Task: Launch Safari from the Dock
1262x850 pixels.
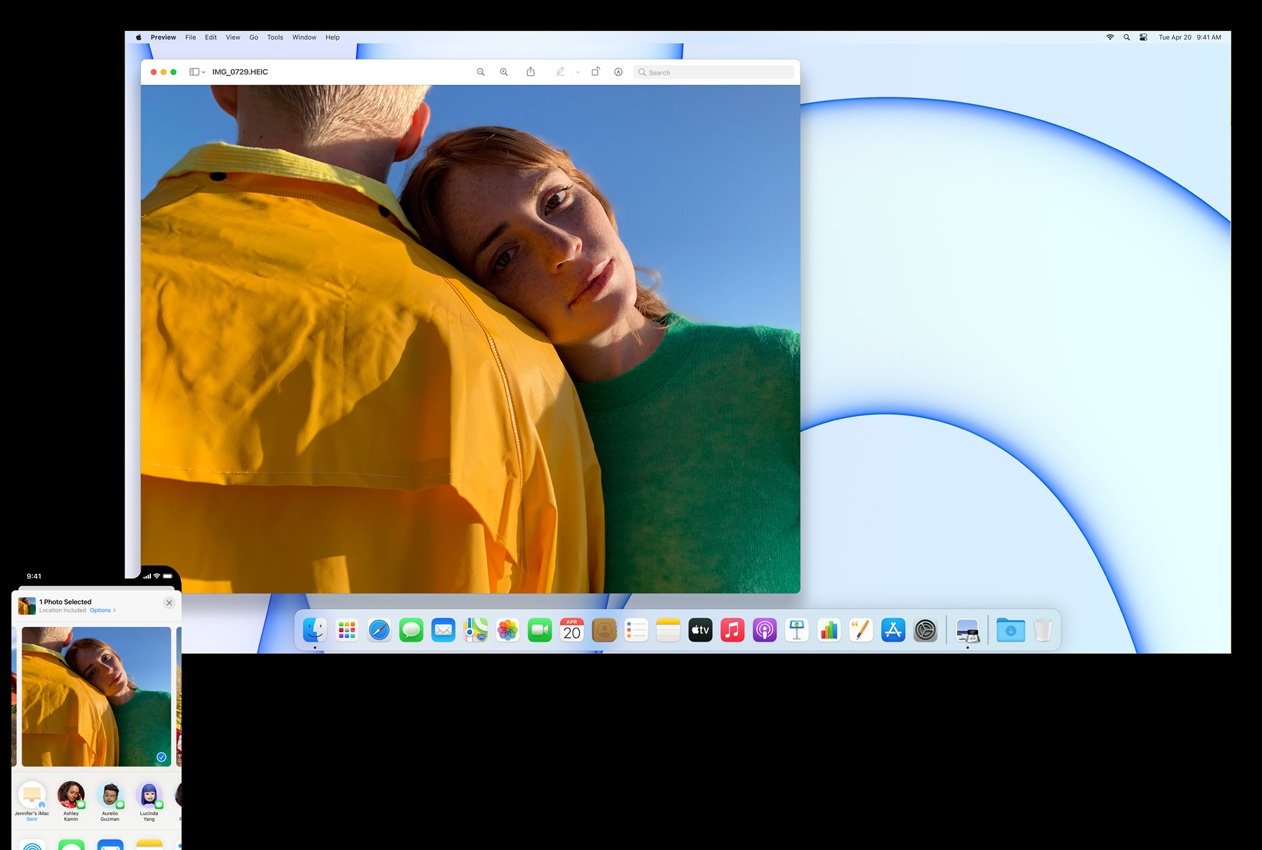Action: pyautogui.click(x=379, y=630)
